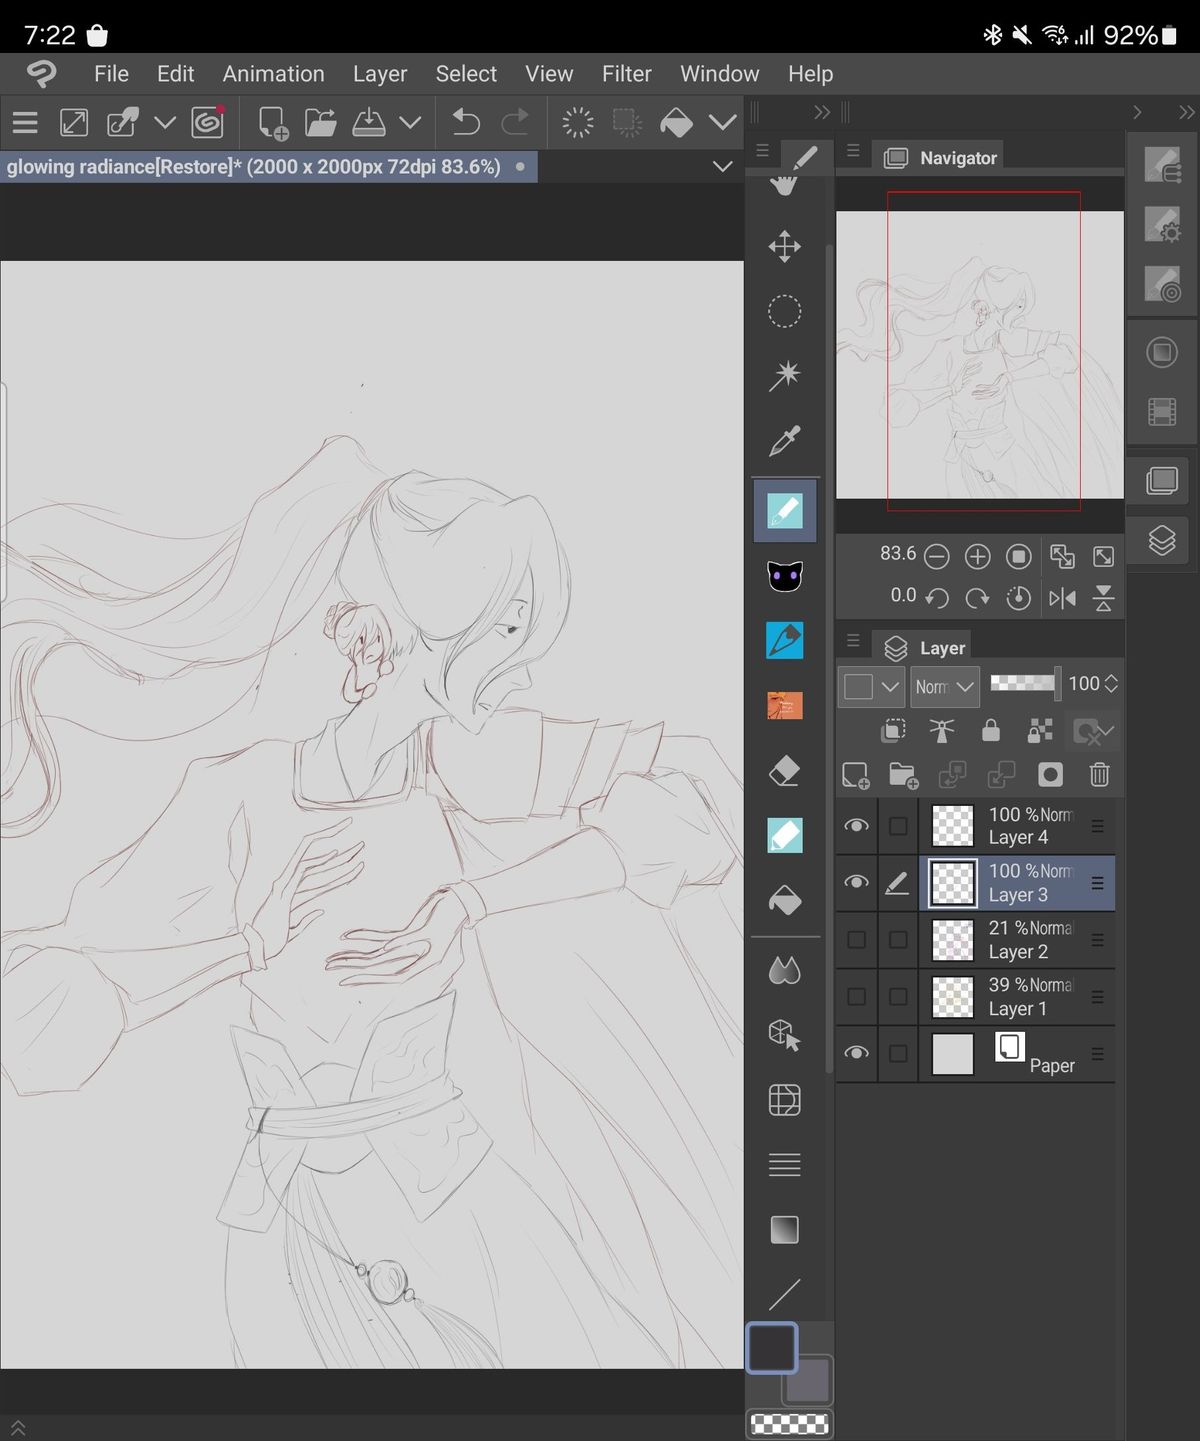Image resolution: width=1200 pixels, height=1441 pixels.
Task: Create a new layer folder
Action: [x=904, y=775]
